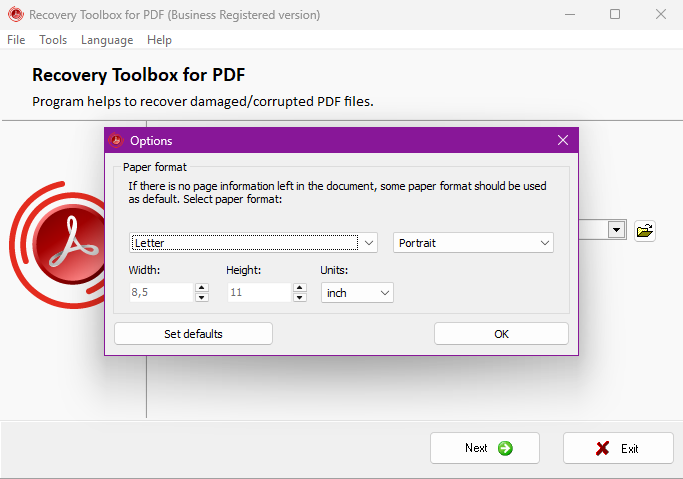This screenshot has height=479, width=683.
Task: Click the Next button with green arrow
Action: pyautogui.click(x=485, y=448)
